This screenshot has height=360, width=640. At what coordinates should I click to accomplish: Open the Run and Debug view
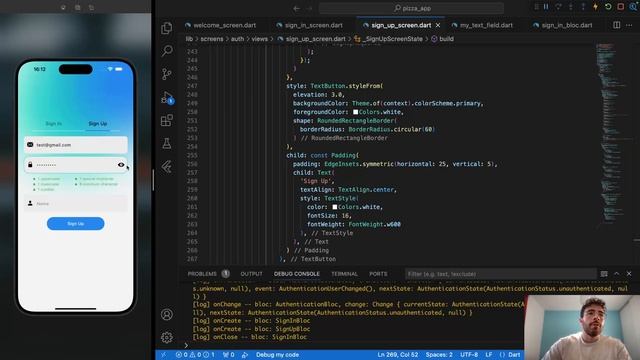[167, 98]
